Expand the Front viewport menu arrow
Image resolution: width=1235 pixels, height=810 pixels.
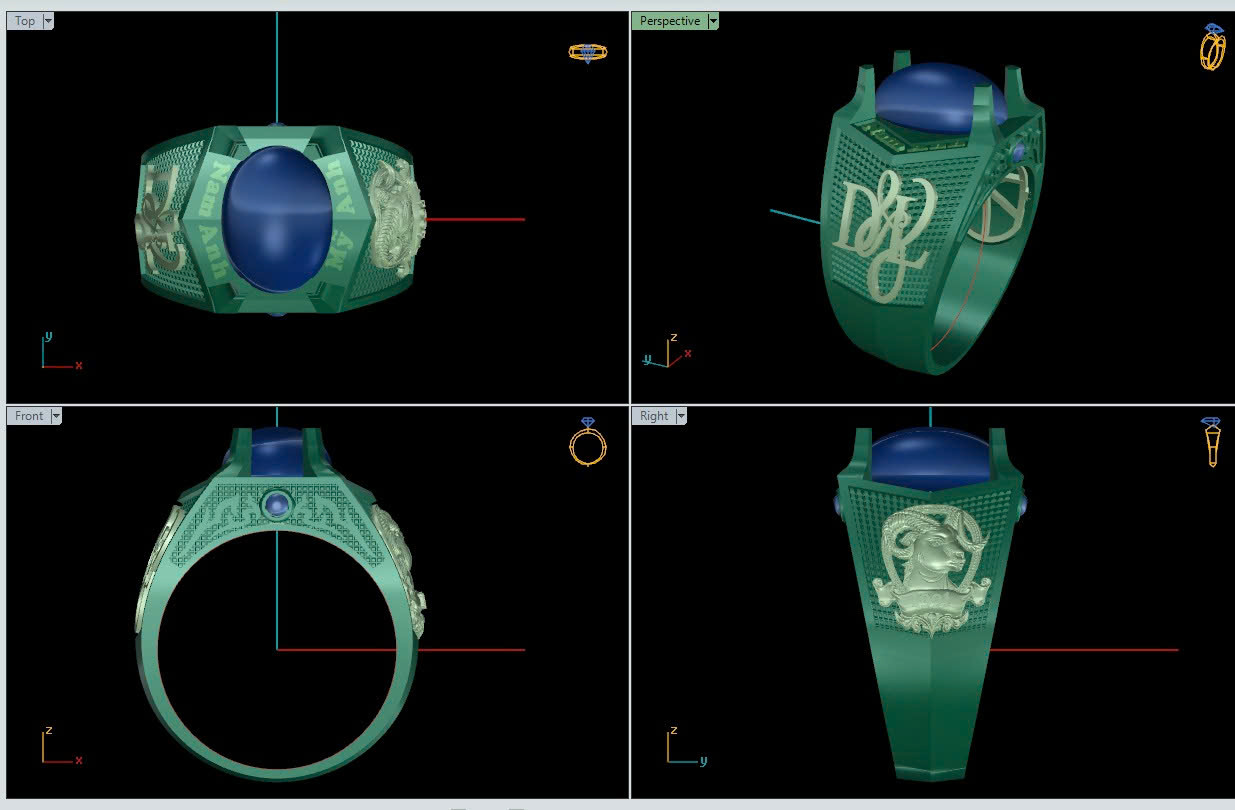pos(56,416)
